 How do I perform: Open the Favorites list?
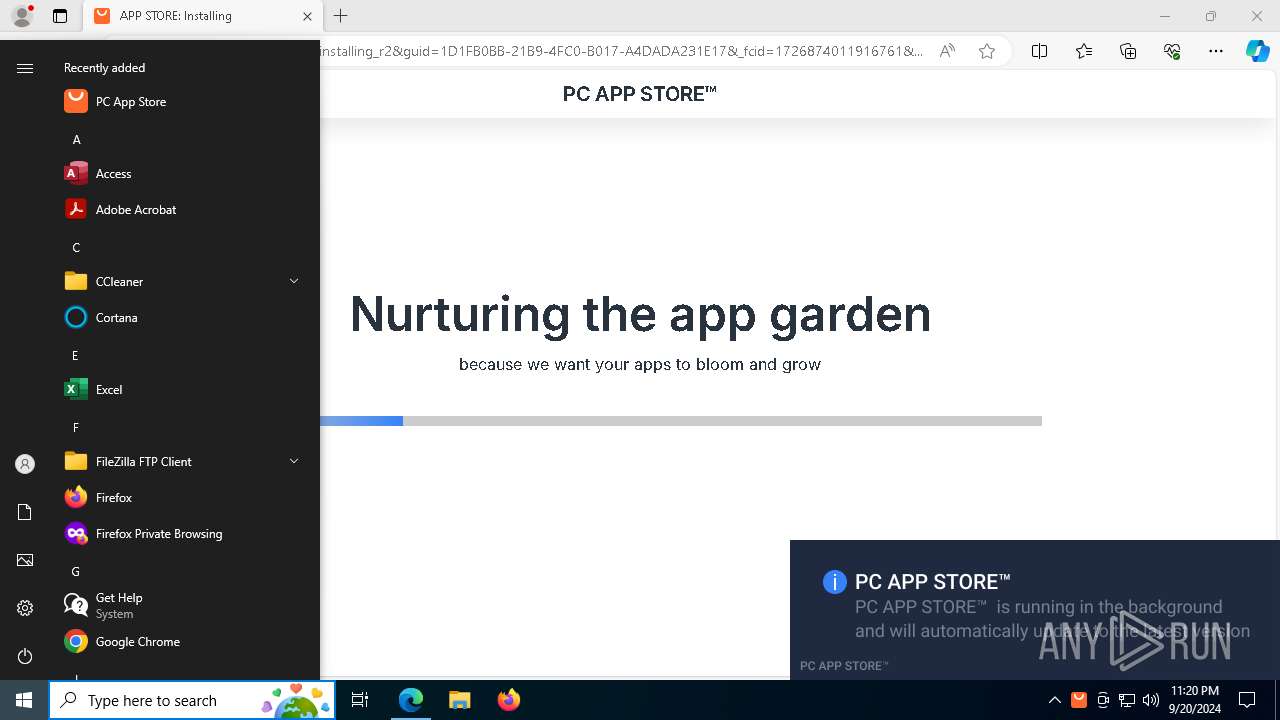[1084, 51]
